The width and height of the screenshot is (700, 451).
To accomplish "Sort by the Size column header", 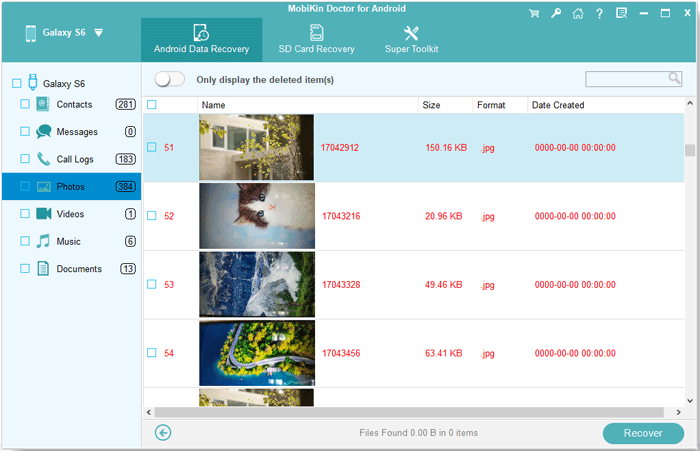I will coord(431,105).
